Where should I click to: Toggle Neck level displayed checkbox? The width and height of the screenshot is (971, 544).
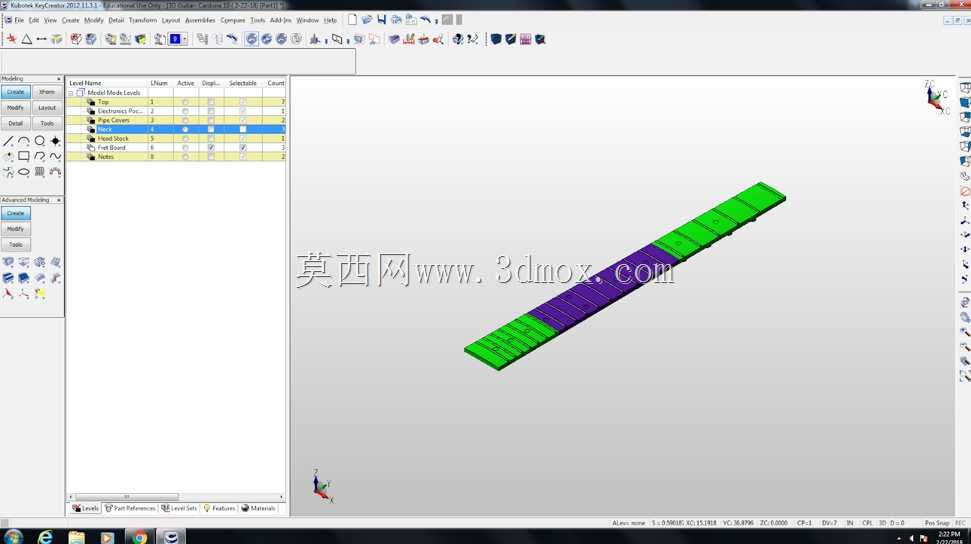[211, 129]
